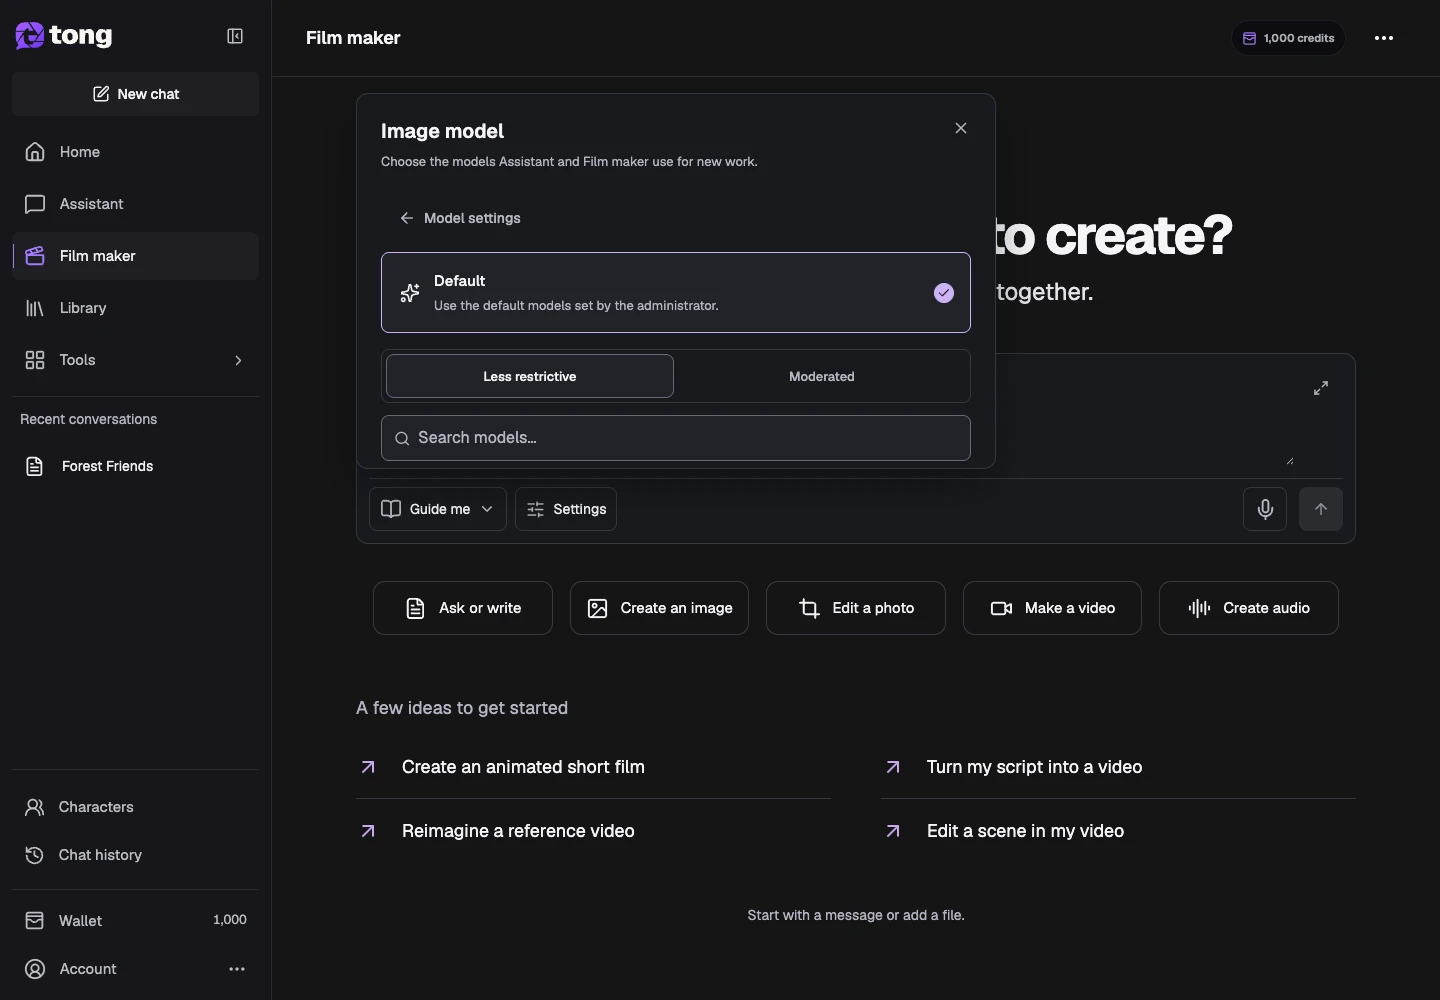1440x1000 pixels.
Task: Open Guide me dropdown
Action: [x=438, y=509]
